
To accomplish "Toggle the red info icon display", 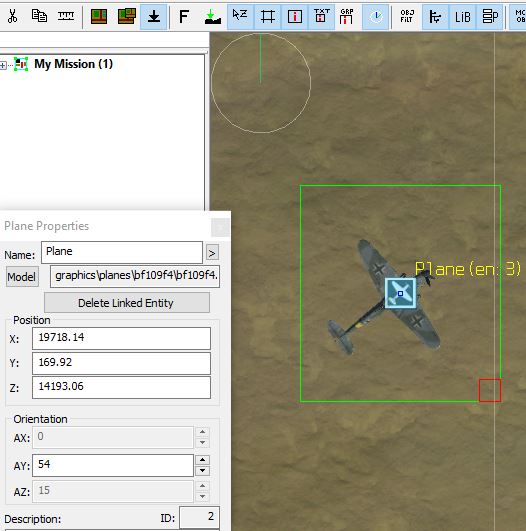I will click(x=295, y=17).
